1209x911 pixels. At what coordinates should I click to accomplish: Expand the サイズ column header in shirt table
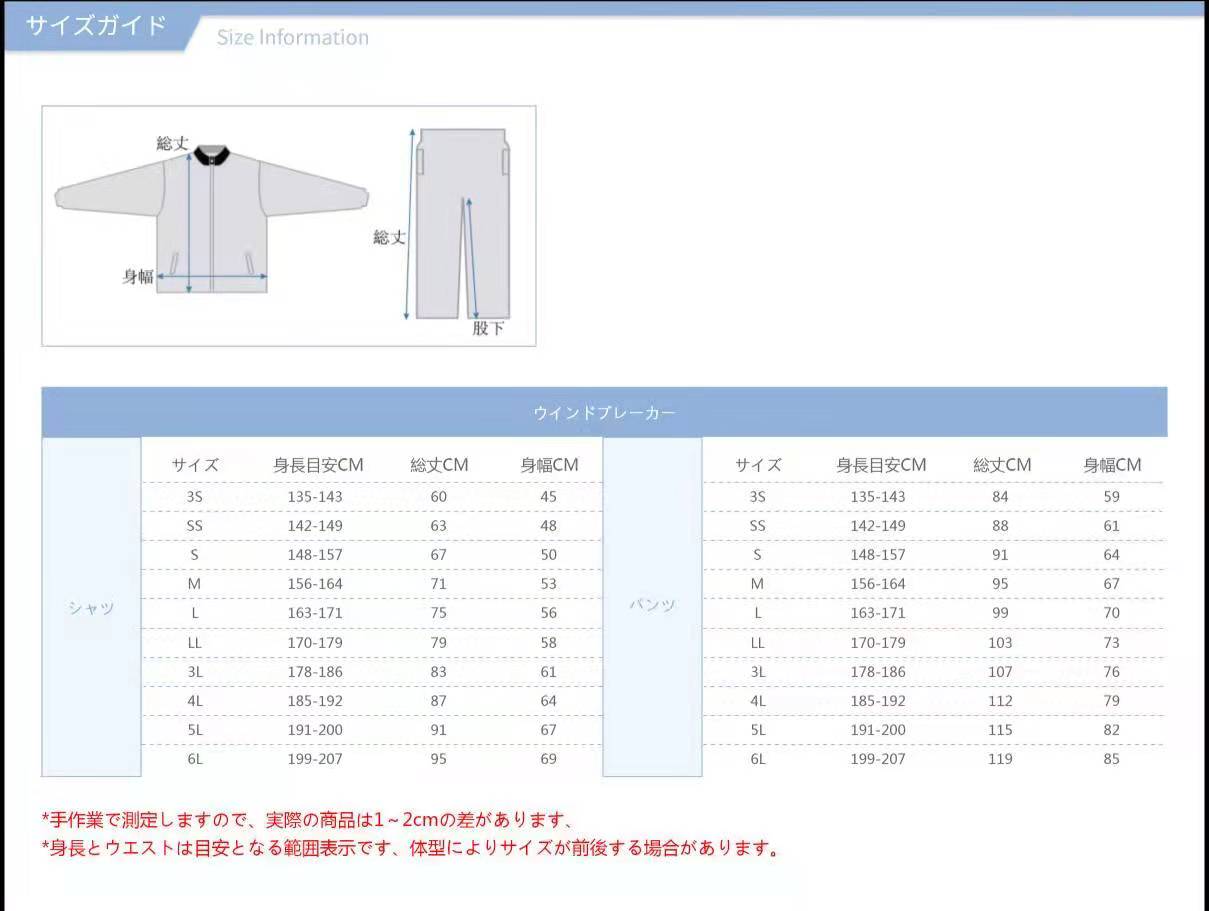pos(197,465)
